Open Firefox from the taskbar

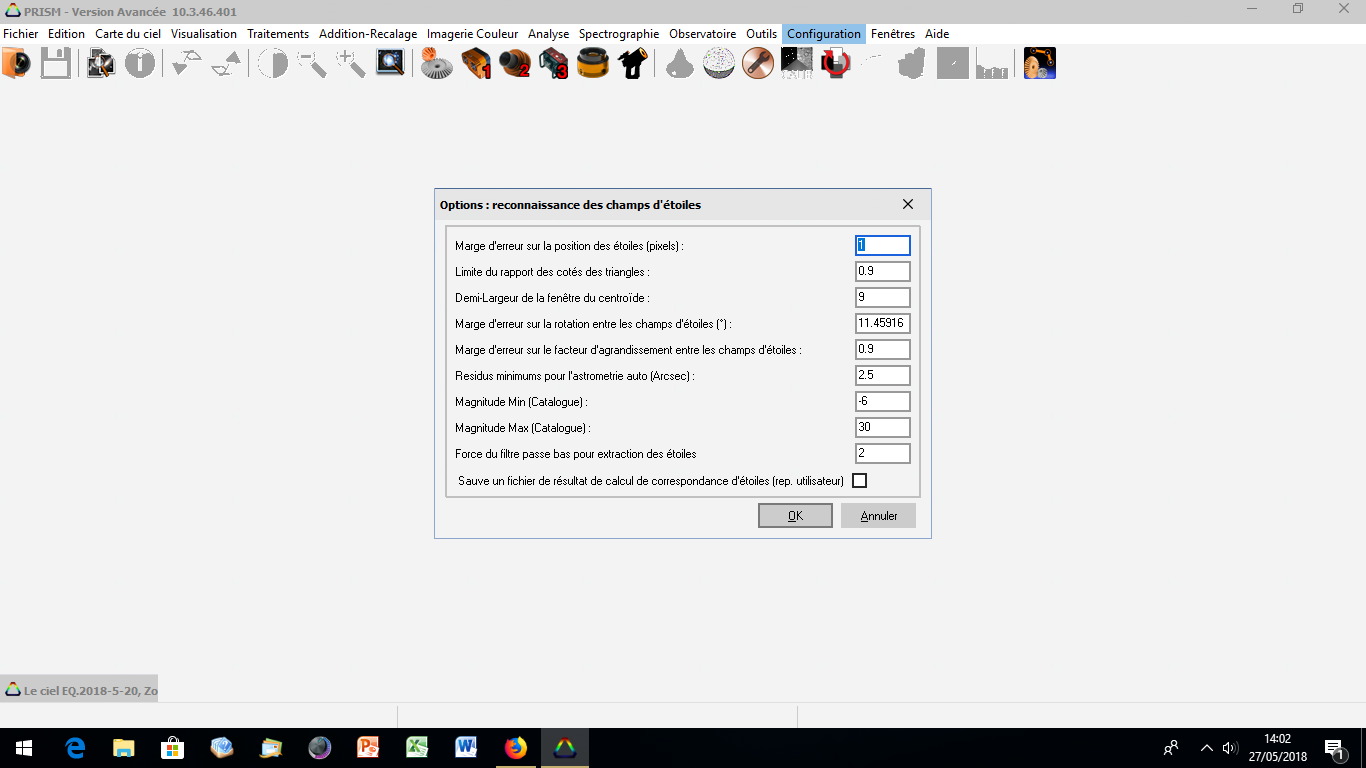pyautogui.click(x=516, y=748)
